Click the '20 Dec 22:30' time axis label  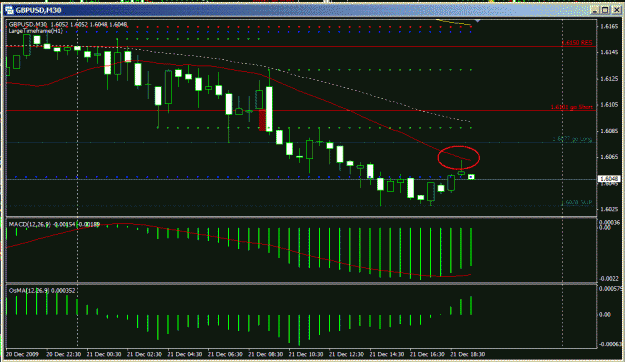point(64,354)
